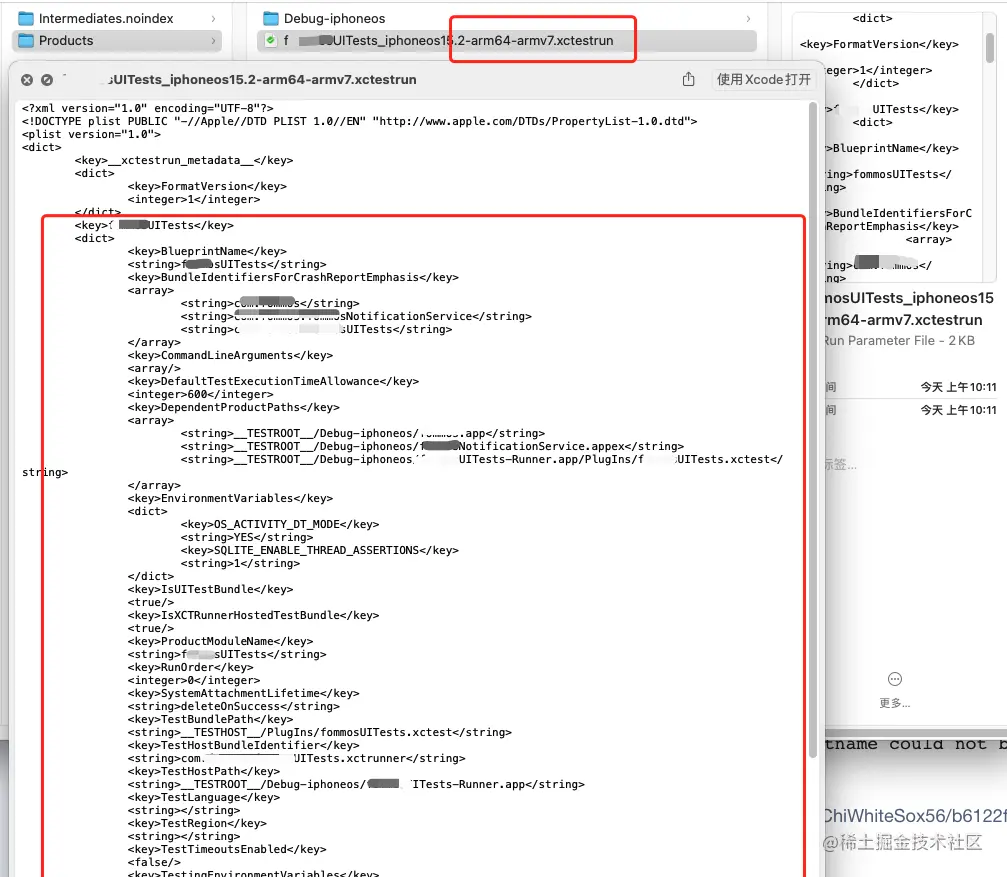This screenshot has height=877, width=1007.
Task: Expand Debug-iphoneos chevron arrow
Action: pos(748,19)
